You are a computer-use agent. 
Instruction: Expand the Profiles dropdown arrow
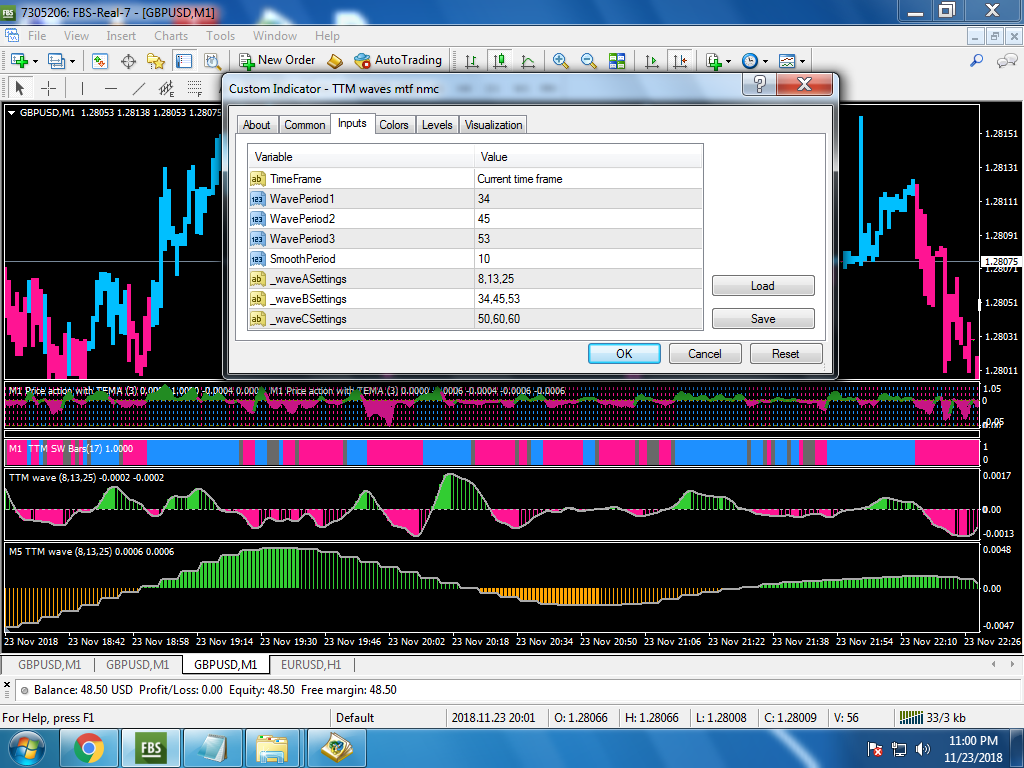click(72, 61)
